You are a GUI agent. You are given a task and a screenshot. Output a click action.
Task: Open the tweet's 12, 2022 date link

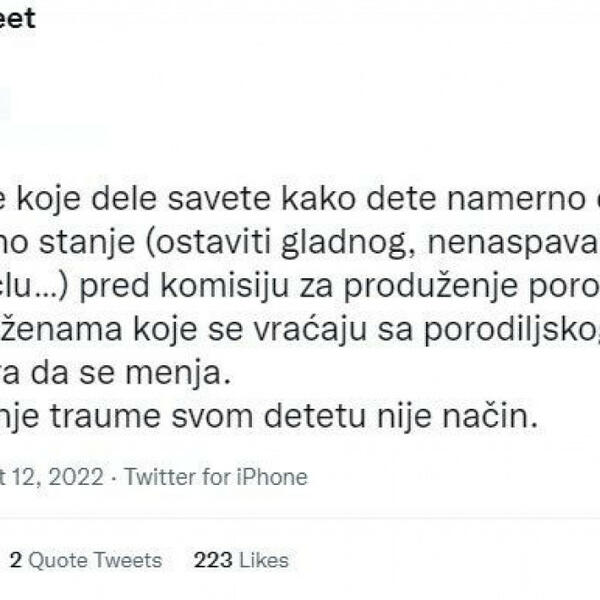56,477
